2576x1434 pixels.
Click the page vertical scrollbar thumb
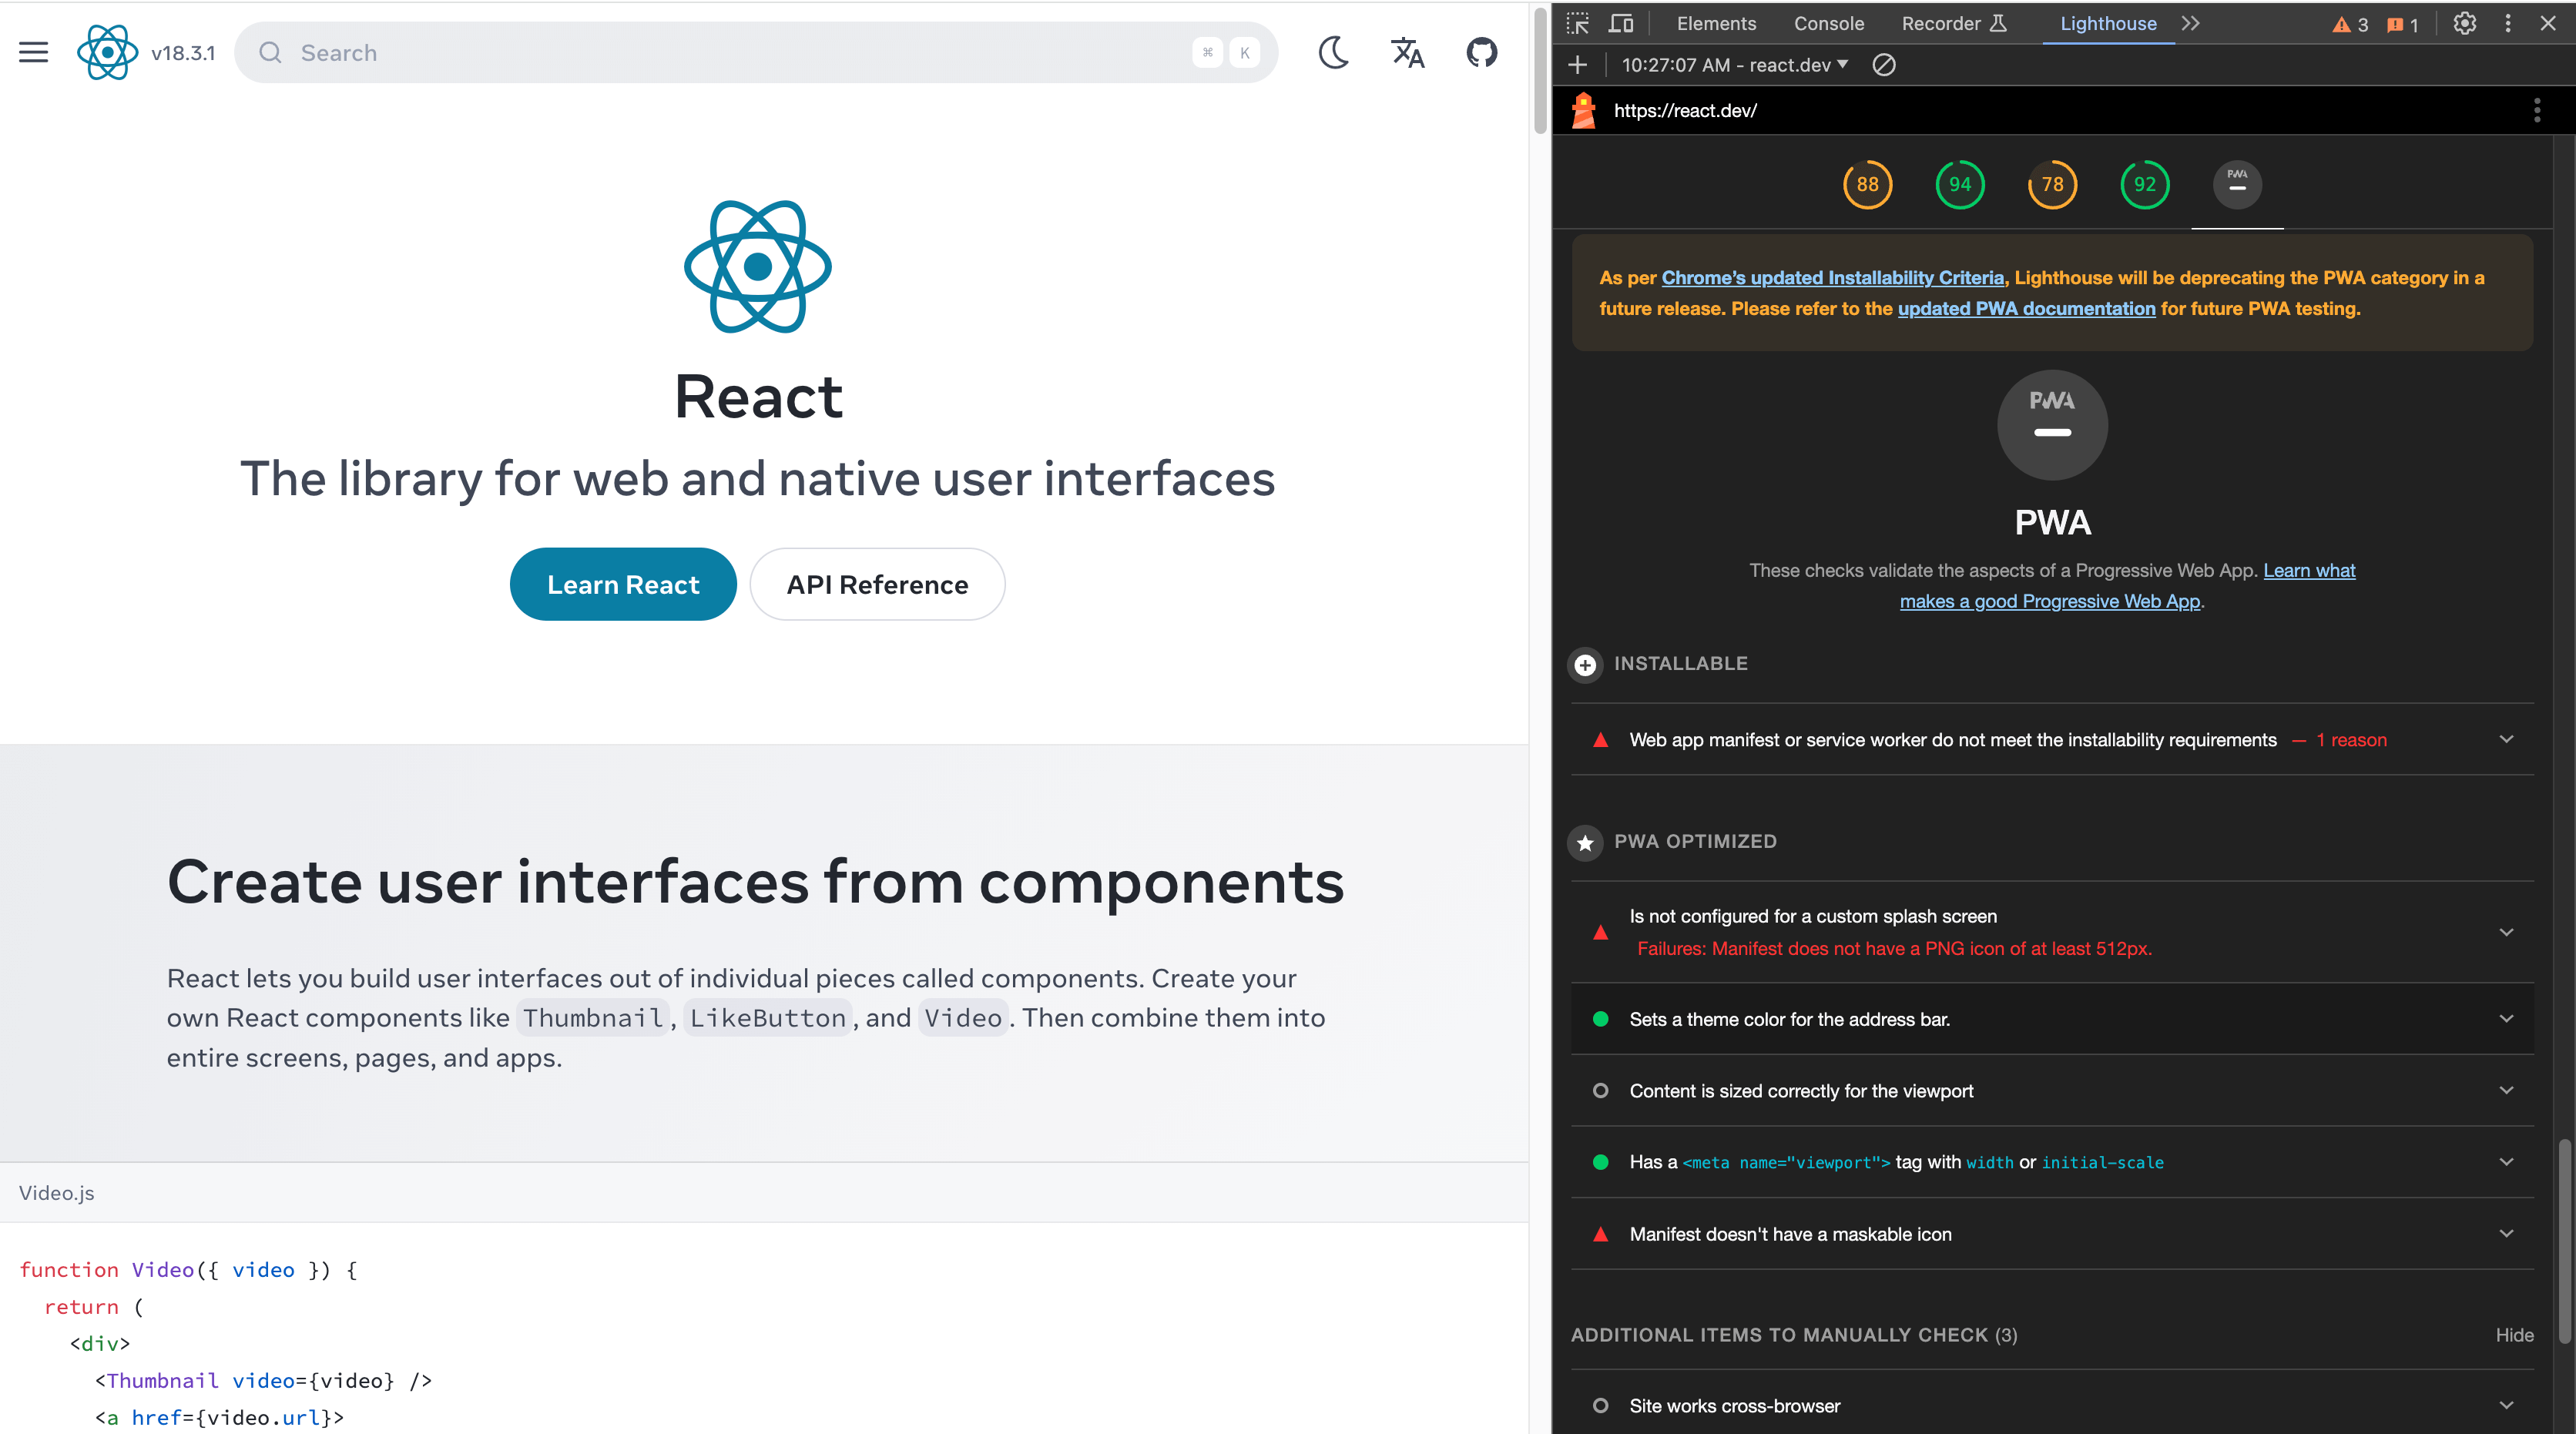point(1540,70)
